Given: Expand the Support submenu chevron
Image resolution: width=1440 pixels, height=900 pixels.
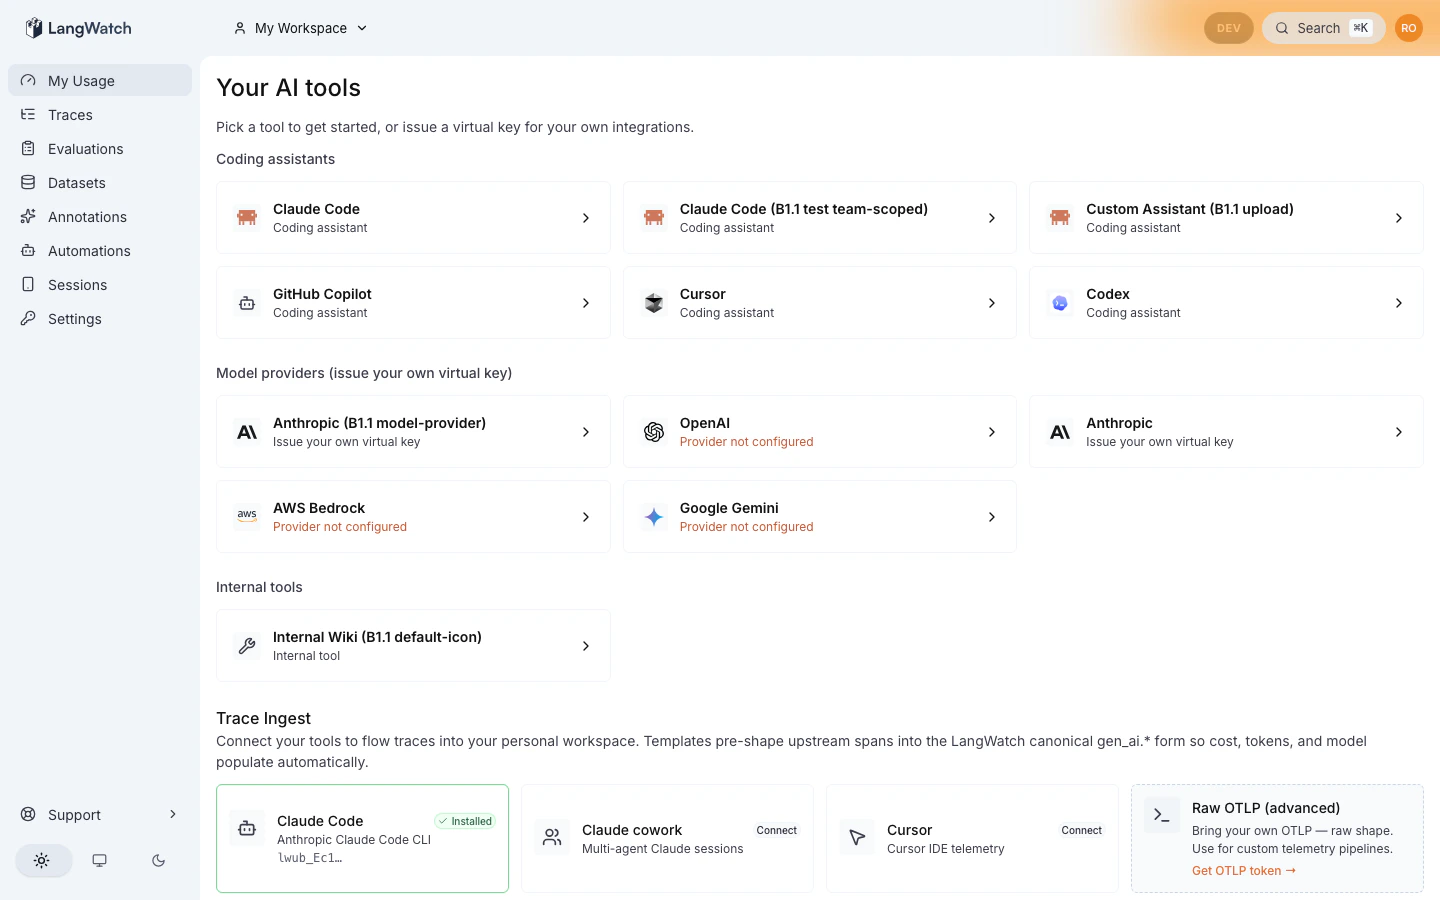Looking at the screenshot, I should click(173, 815).
